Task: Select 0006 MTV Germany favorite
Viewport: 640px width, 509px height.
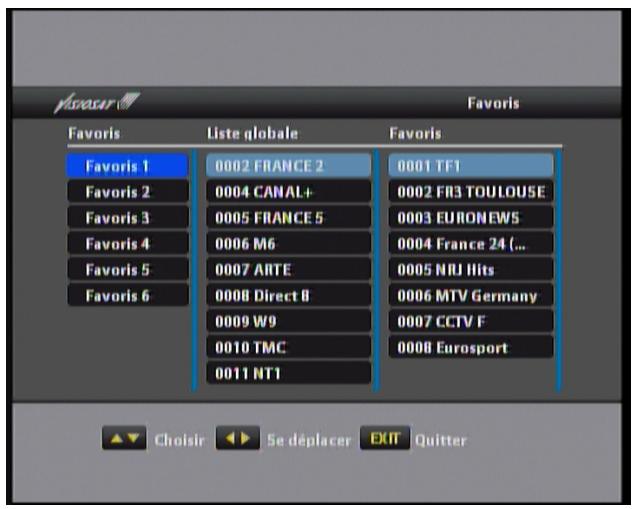Action: [x=471, y=296]
